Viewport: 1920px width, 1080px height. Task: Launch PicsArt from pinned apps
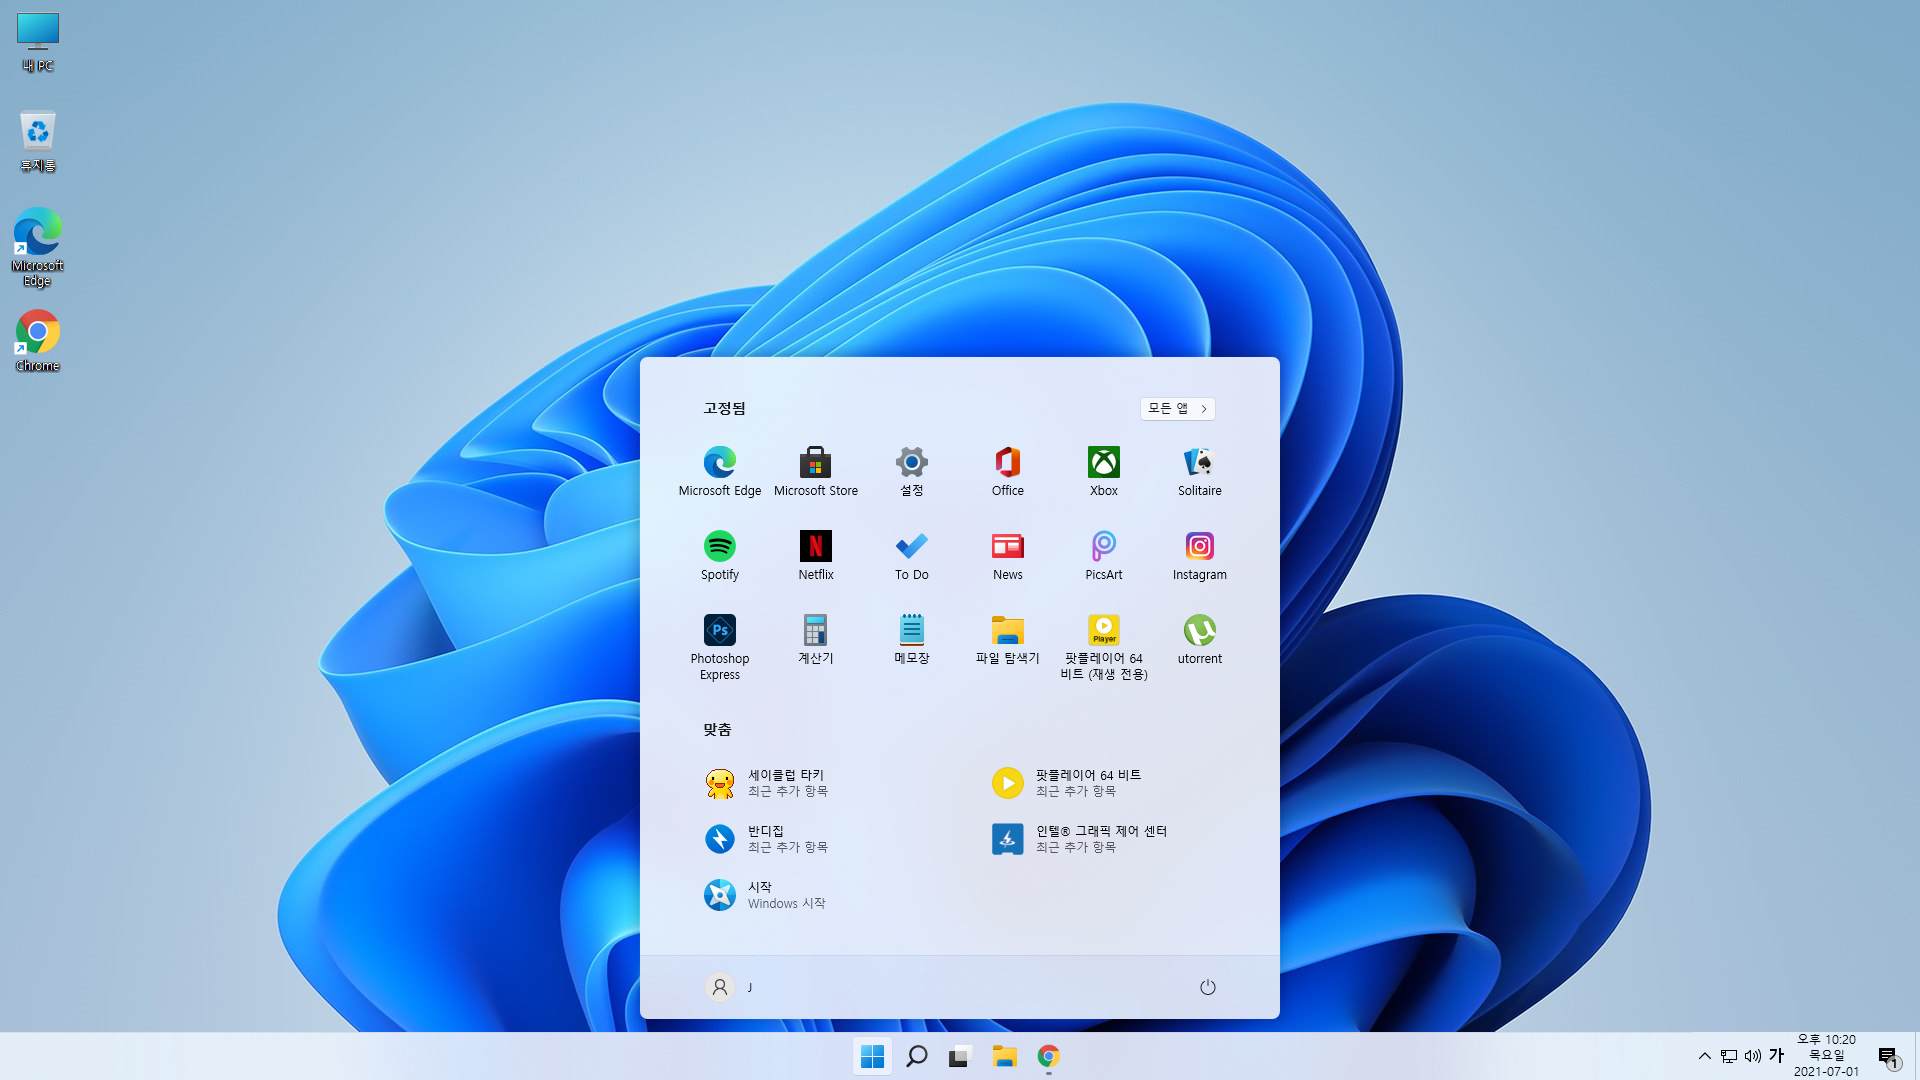1104,555
